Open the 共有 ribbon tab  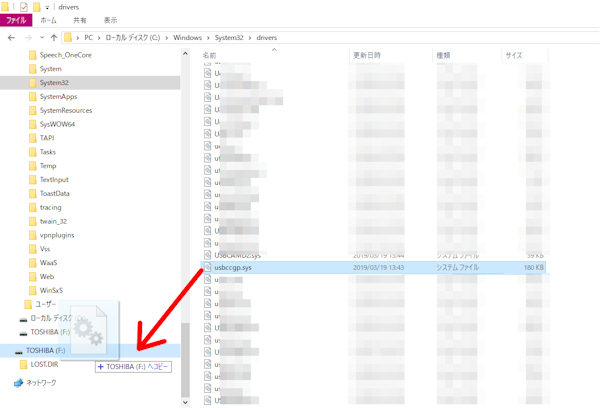point(80,20)
